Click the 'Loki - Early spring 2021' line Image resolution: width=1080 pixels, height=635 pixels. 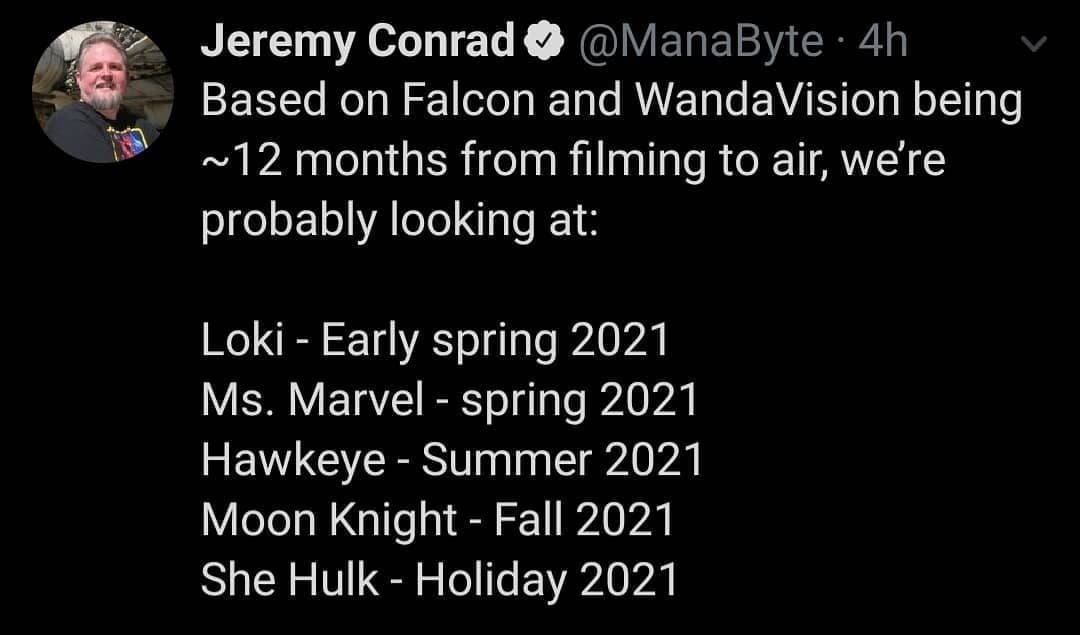point(435,341)
